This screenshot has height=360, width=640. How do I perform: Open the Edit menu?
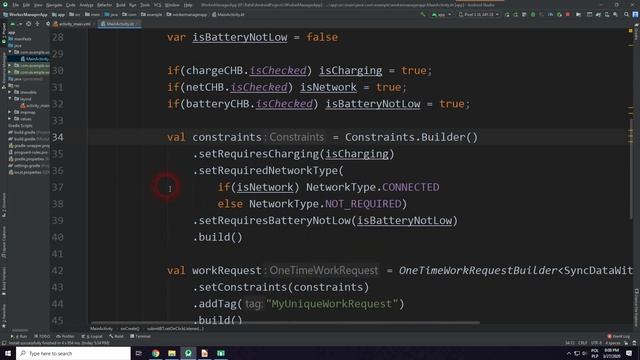[26, 5]
